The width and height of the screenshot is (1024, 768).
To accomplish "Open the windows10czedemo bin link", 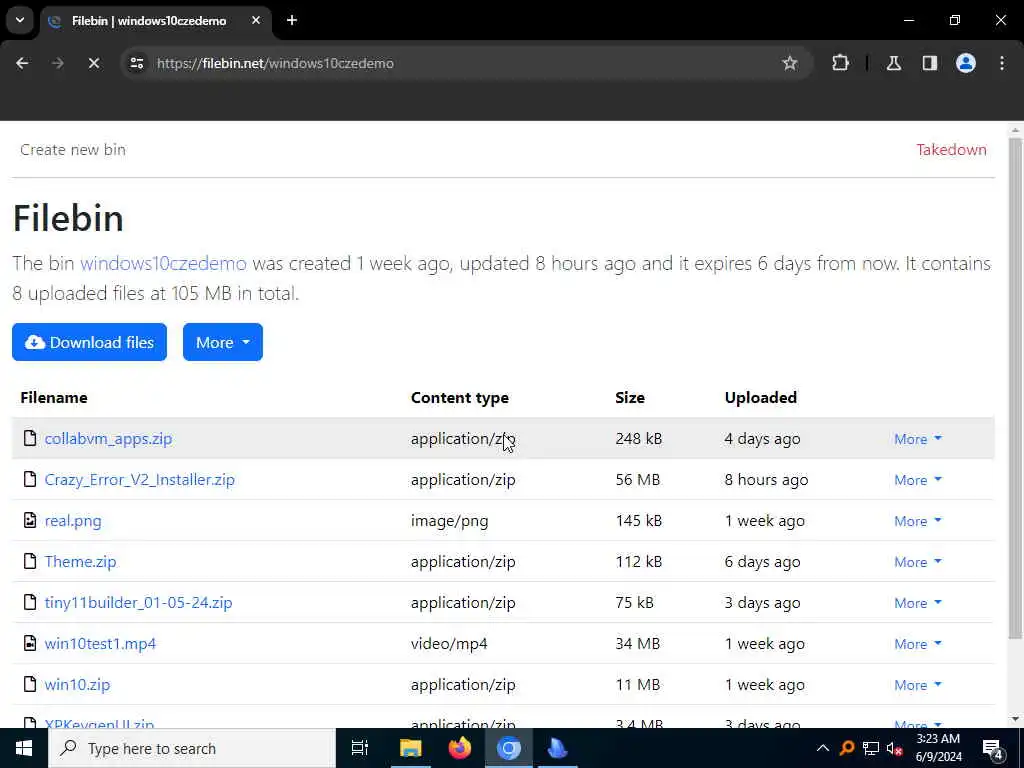I will pos(163,263).
